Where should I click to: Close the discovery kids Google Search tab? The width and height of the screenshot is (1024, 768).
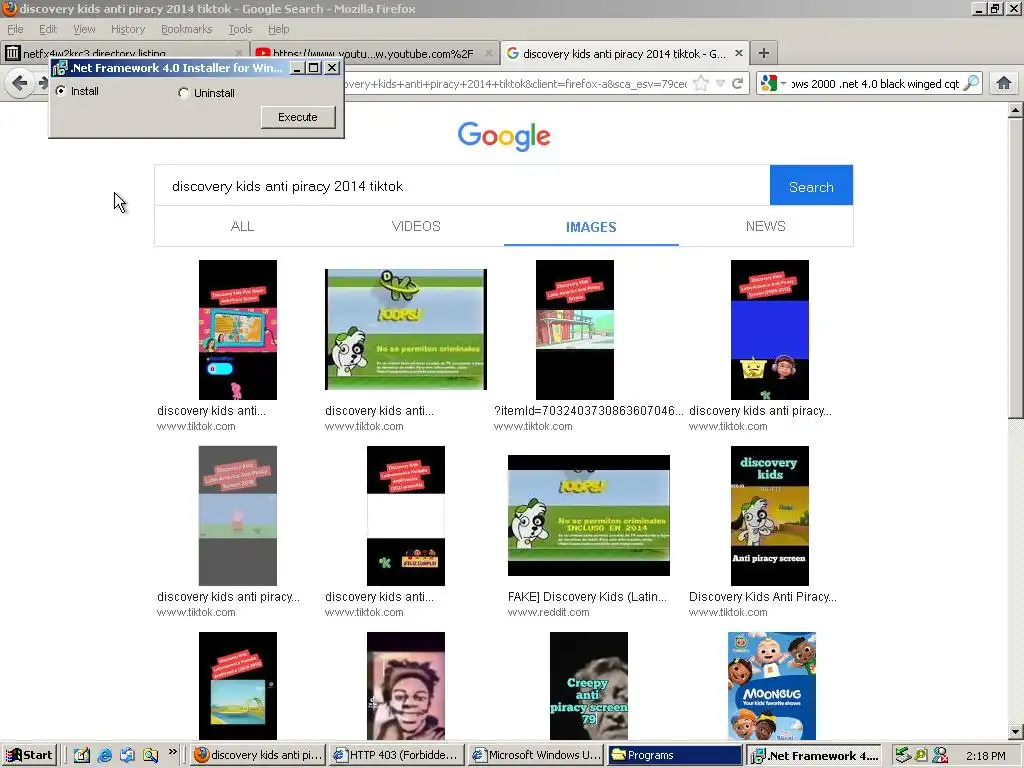tap(739, 53)
